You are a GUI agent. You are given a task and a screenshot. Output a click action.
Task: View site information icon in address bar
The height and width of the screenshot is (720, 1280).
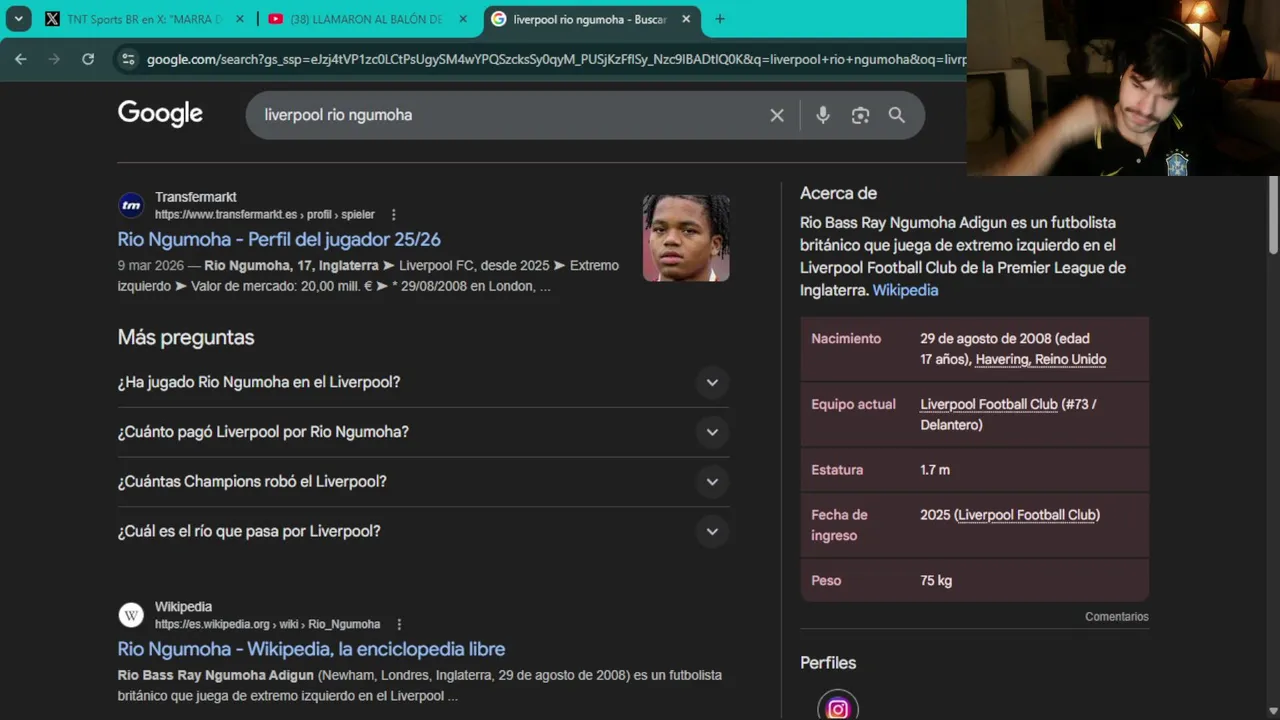(127, 59)
